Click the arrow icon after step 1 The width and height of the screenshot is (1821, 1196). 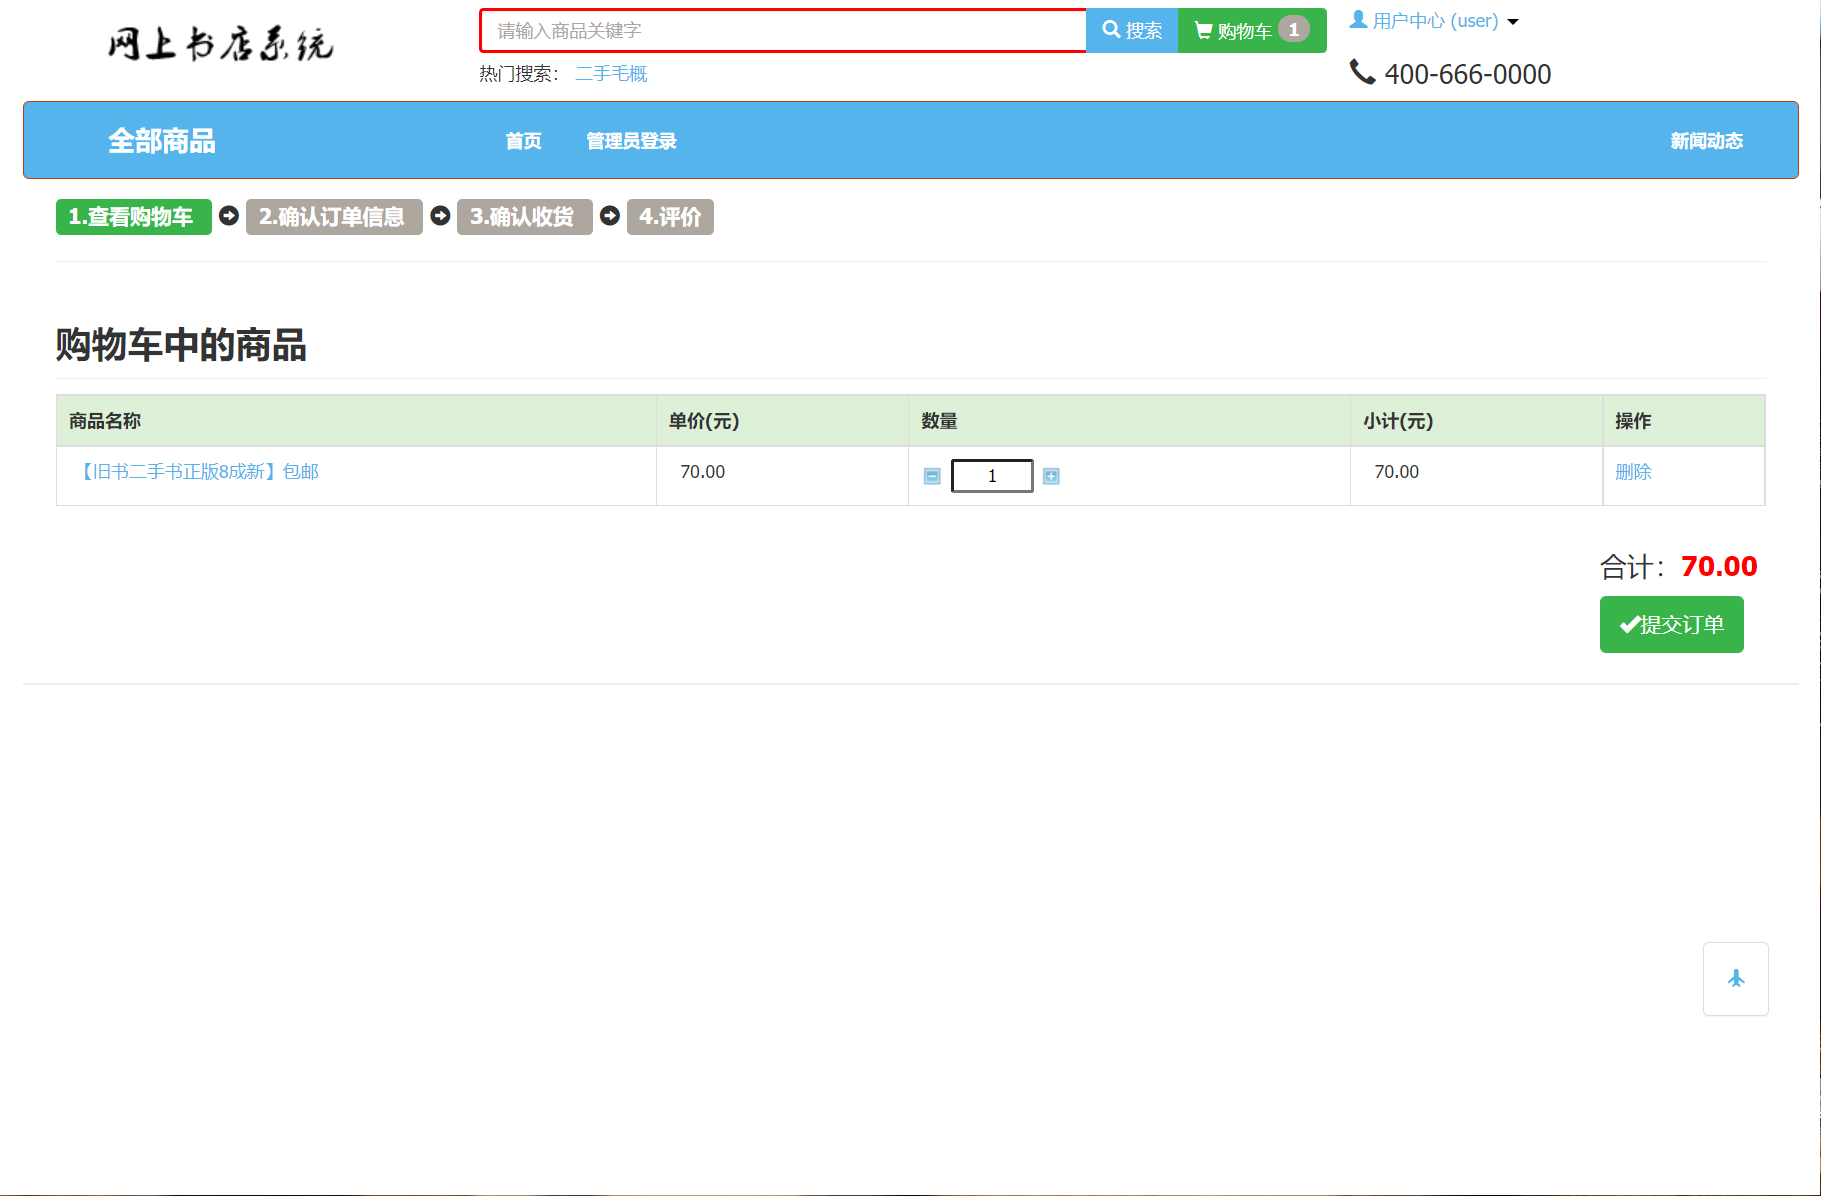point(229,216)
